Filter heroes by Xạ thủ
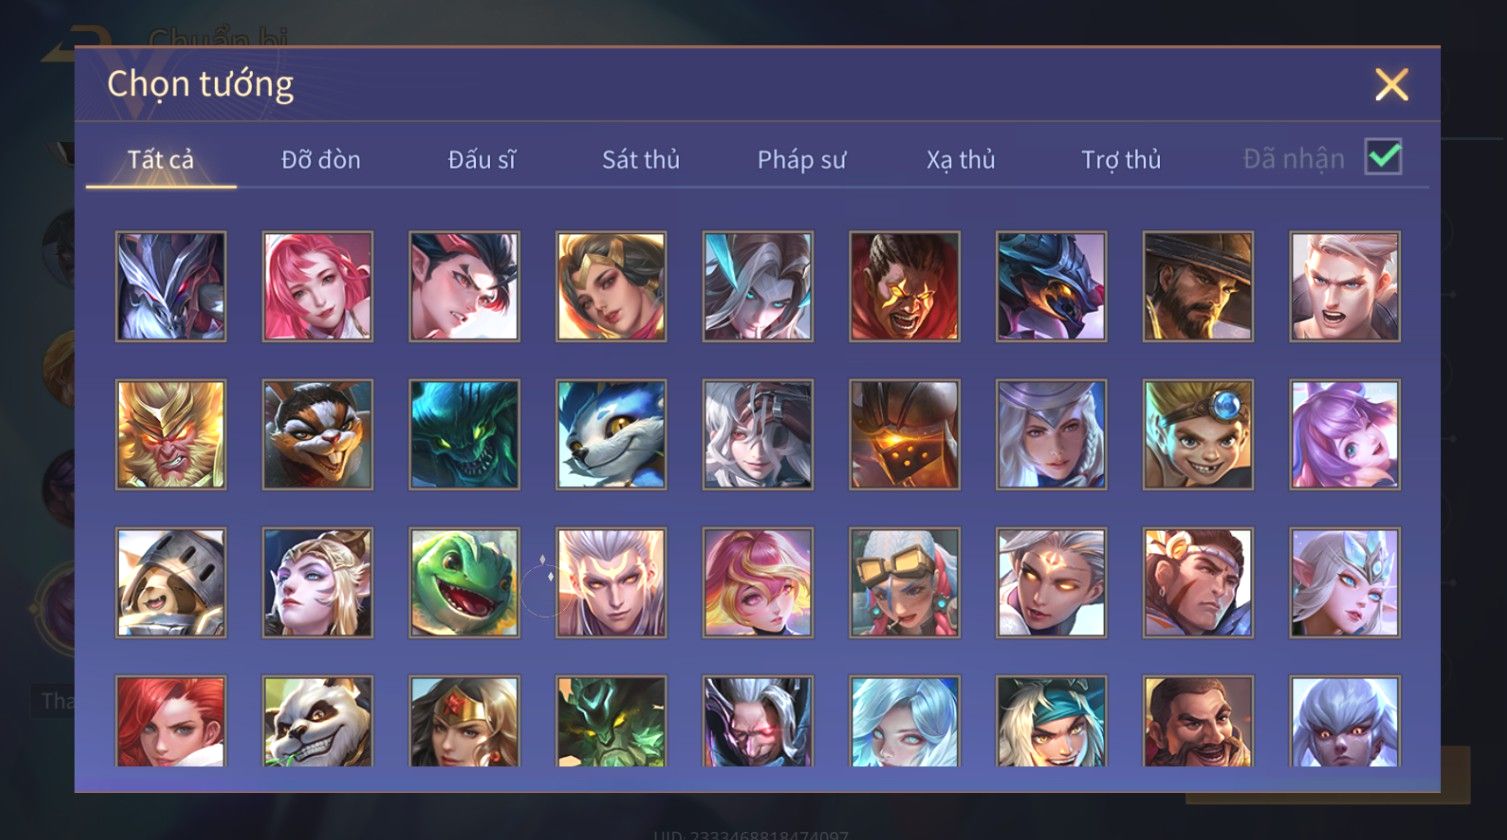The image size is (1507, 840). [961, 159]
